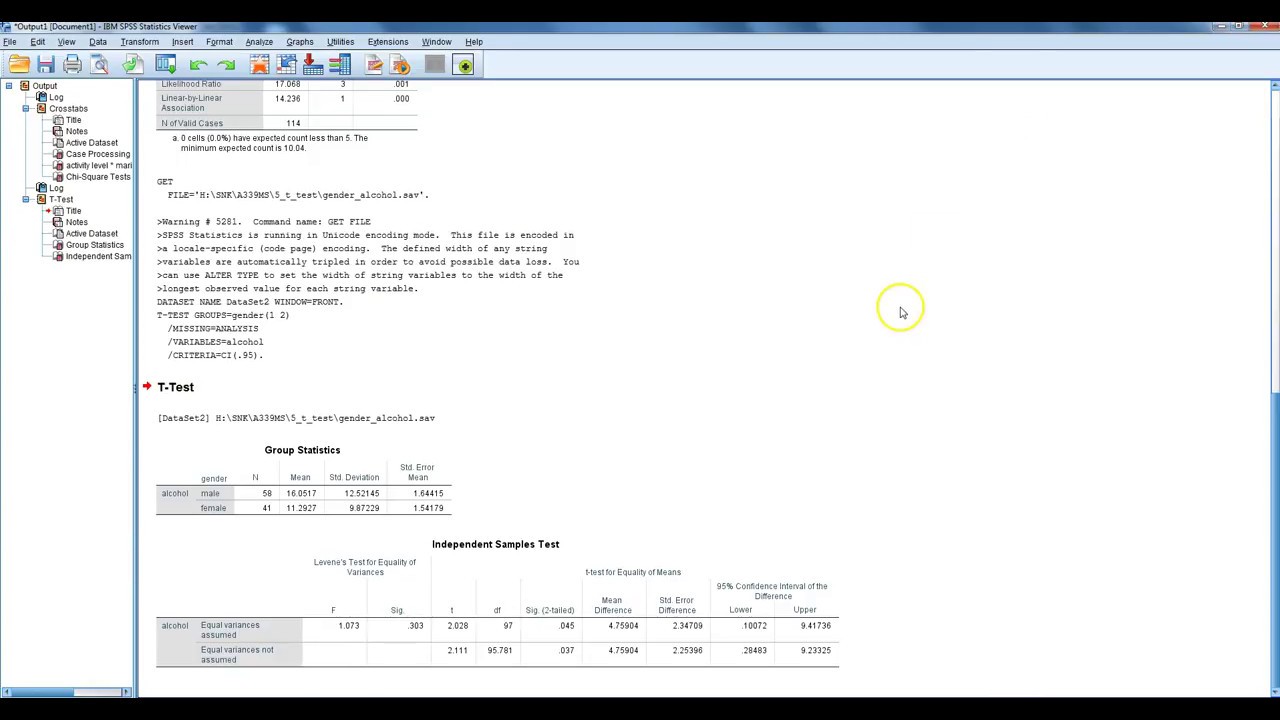Open the Format menu
Screen dimensions: 1280x720
[x=219, y=42]
